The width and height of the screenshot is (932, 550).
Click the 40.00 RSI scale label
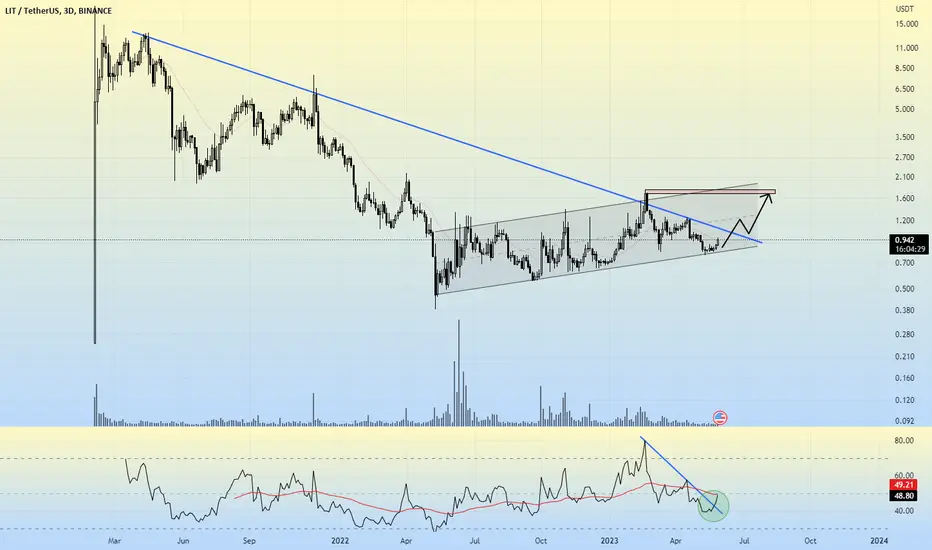tap(904, 511)
